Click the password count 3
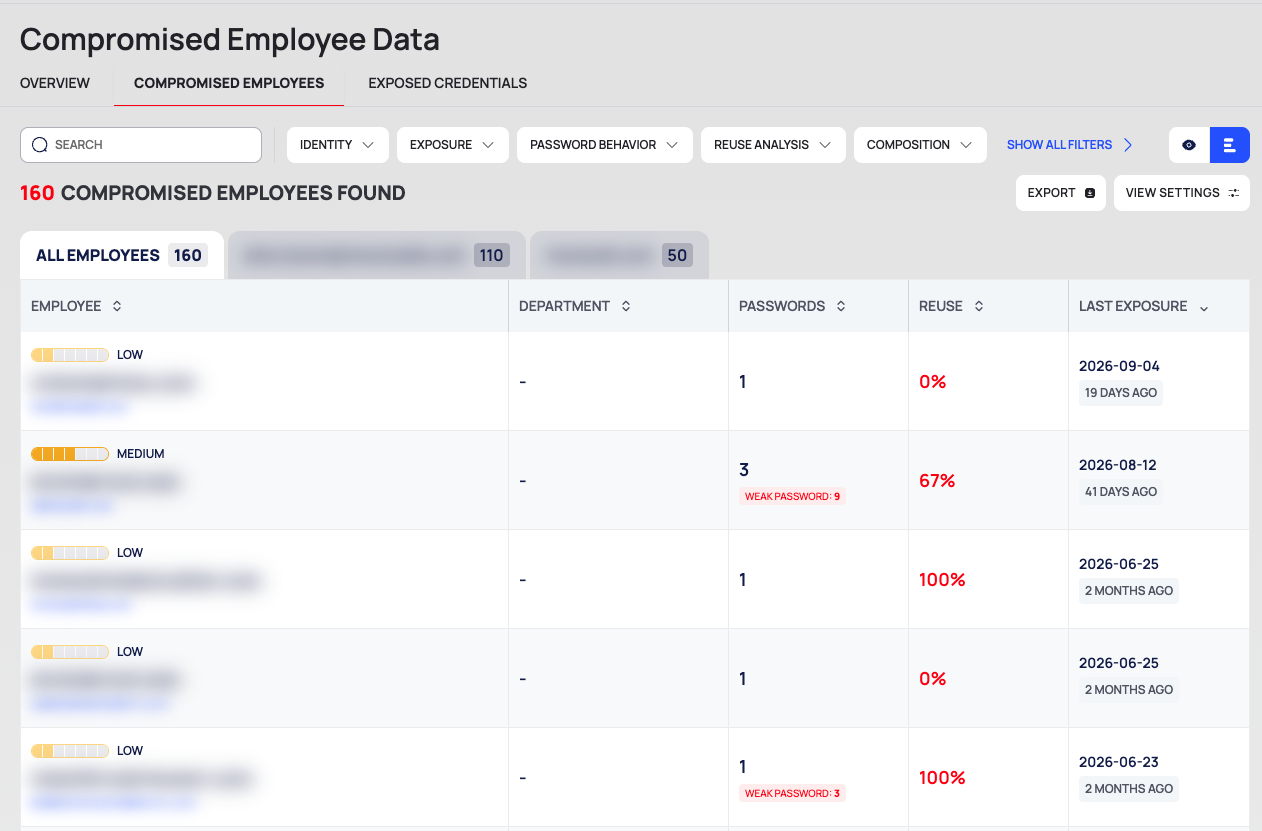 (x=744, y=470)
